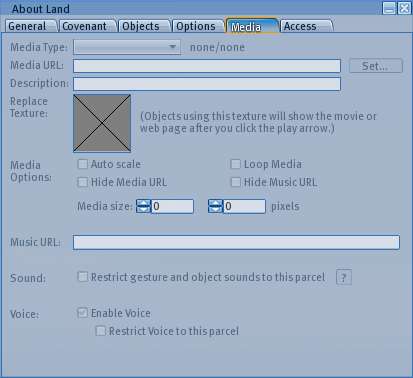Check the Hide Music URL option

pyautogui.click(x=236, y=182)
